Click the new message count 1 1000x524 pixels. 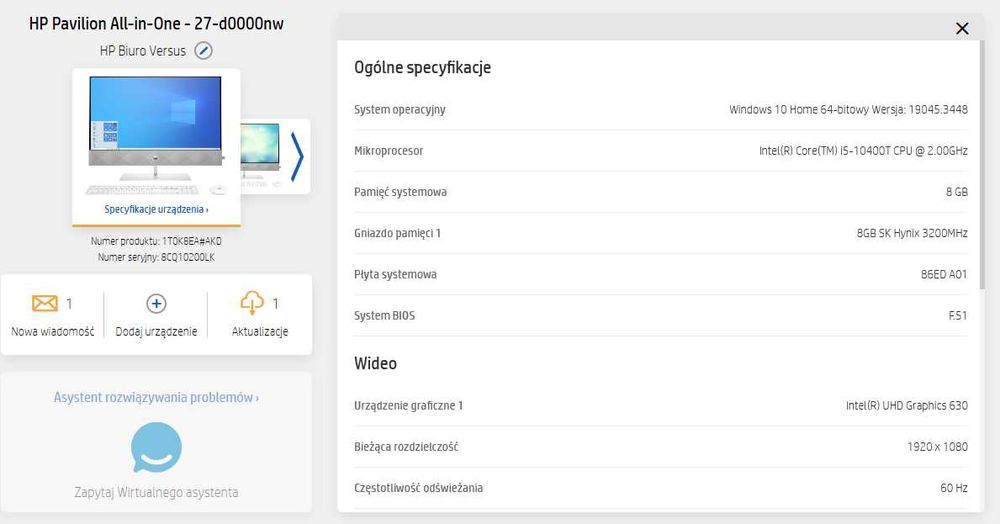(x=69, y=303)
